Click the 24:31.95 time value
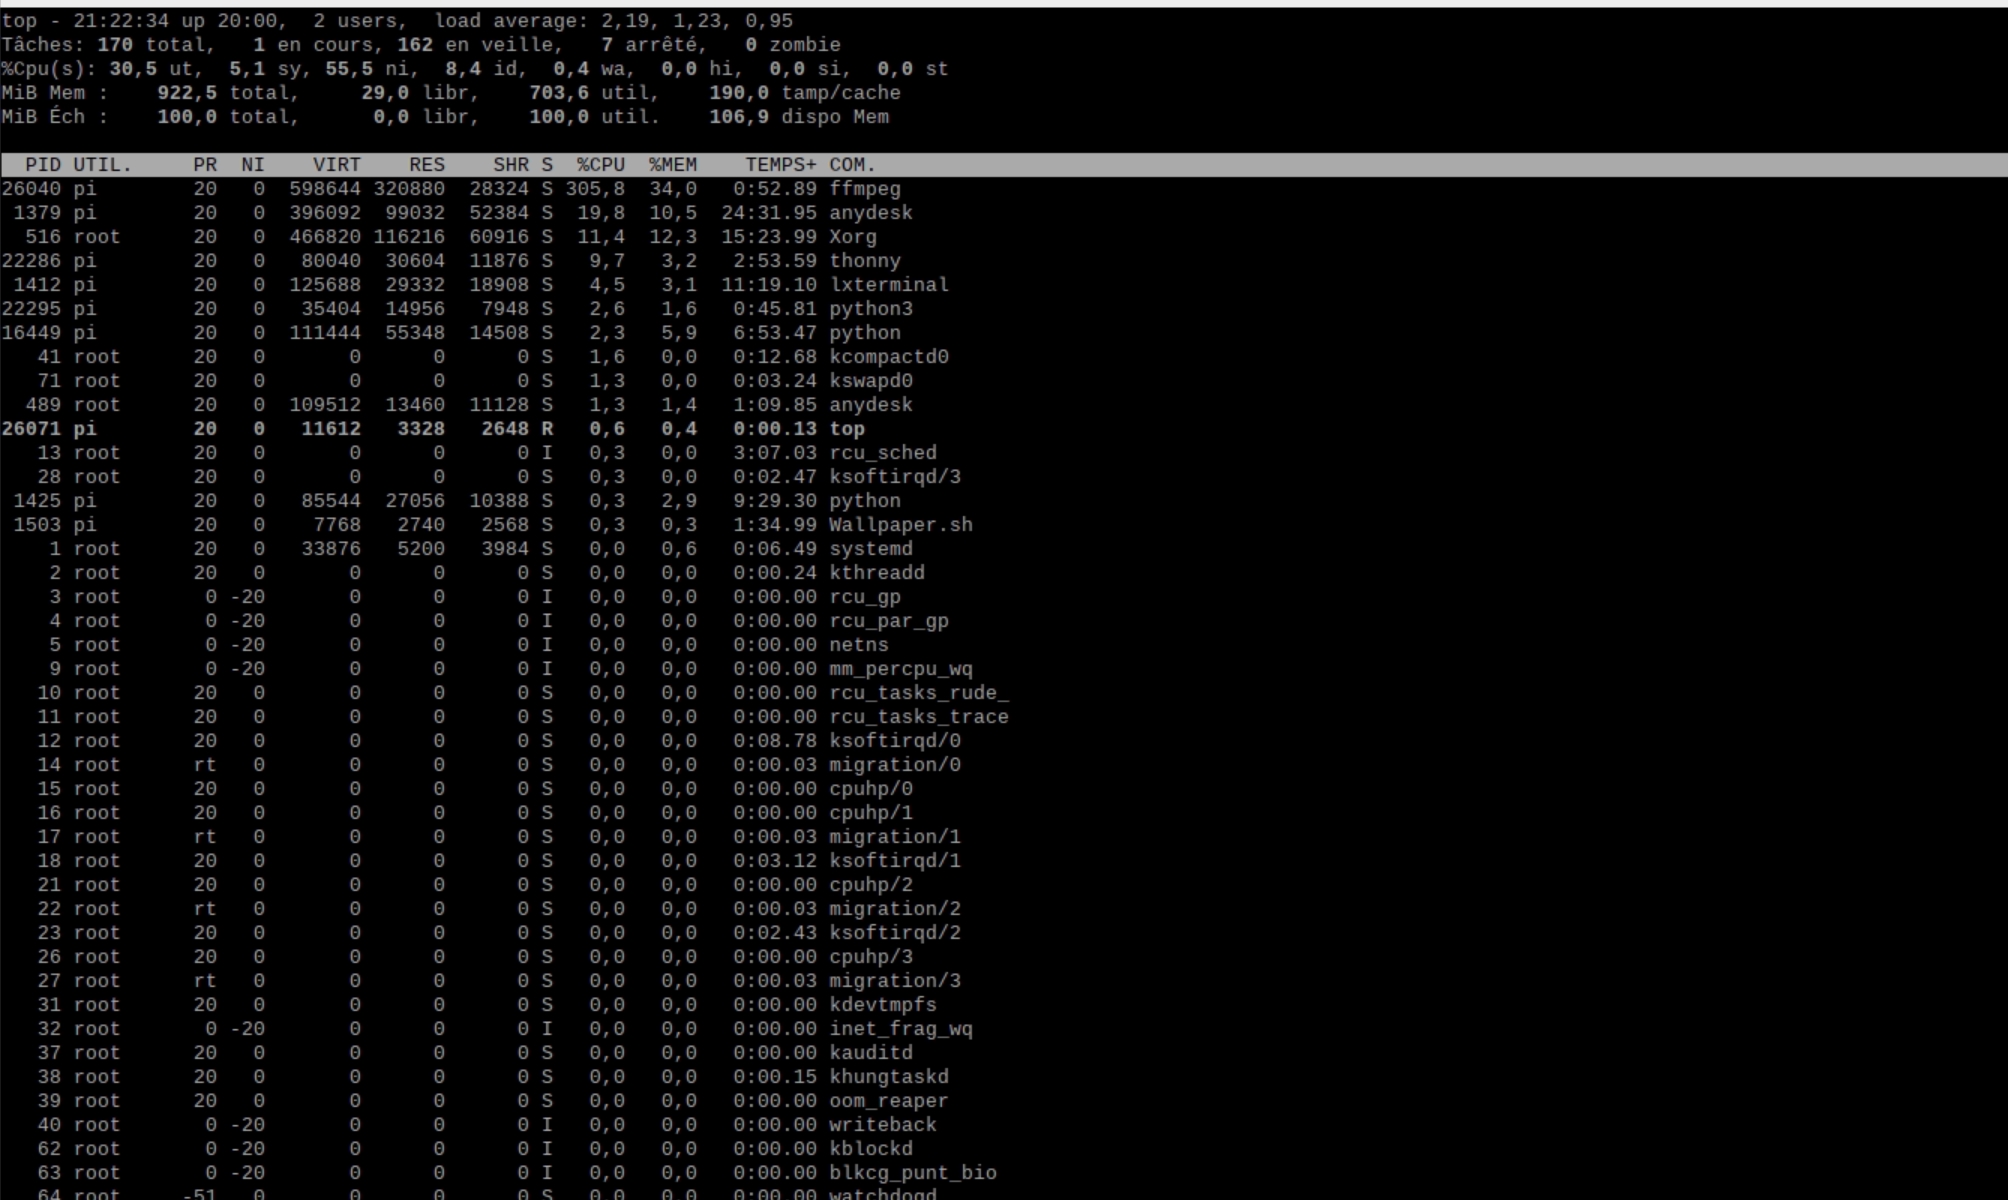 [x=769, y=213]
